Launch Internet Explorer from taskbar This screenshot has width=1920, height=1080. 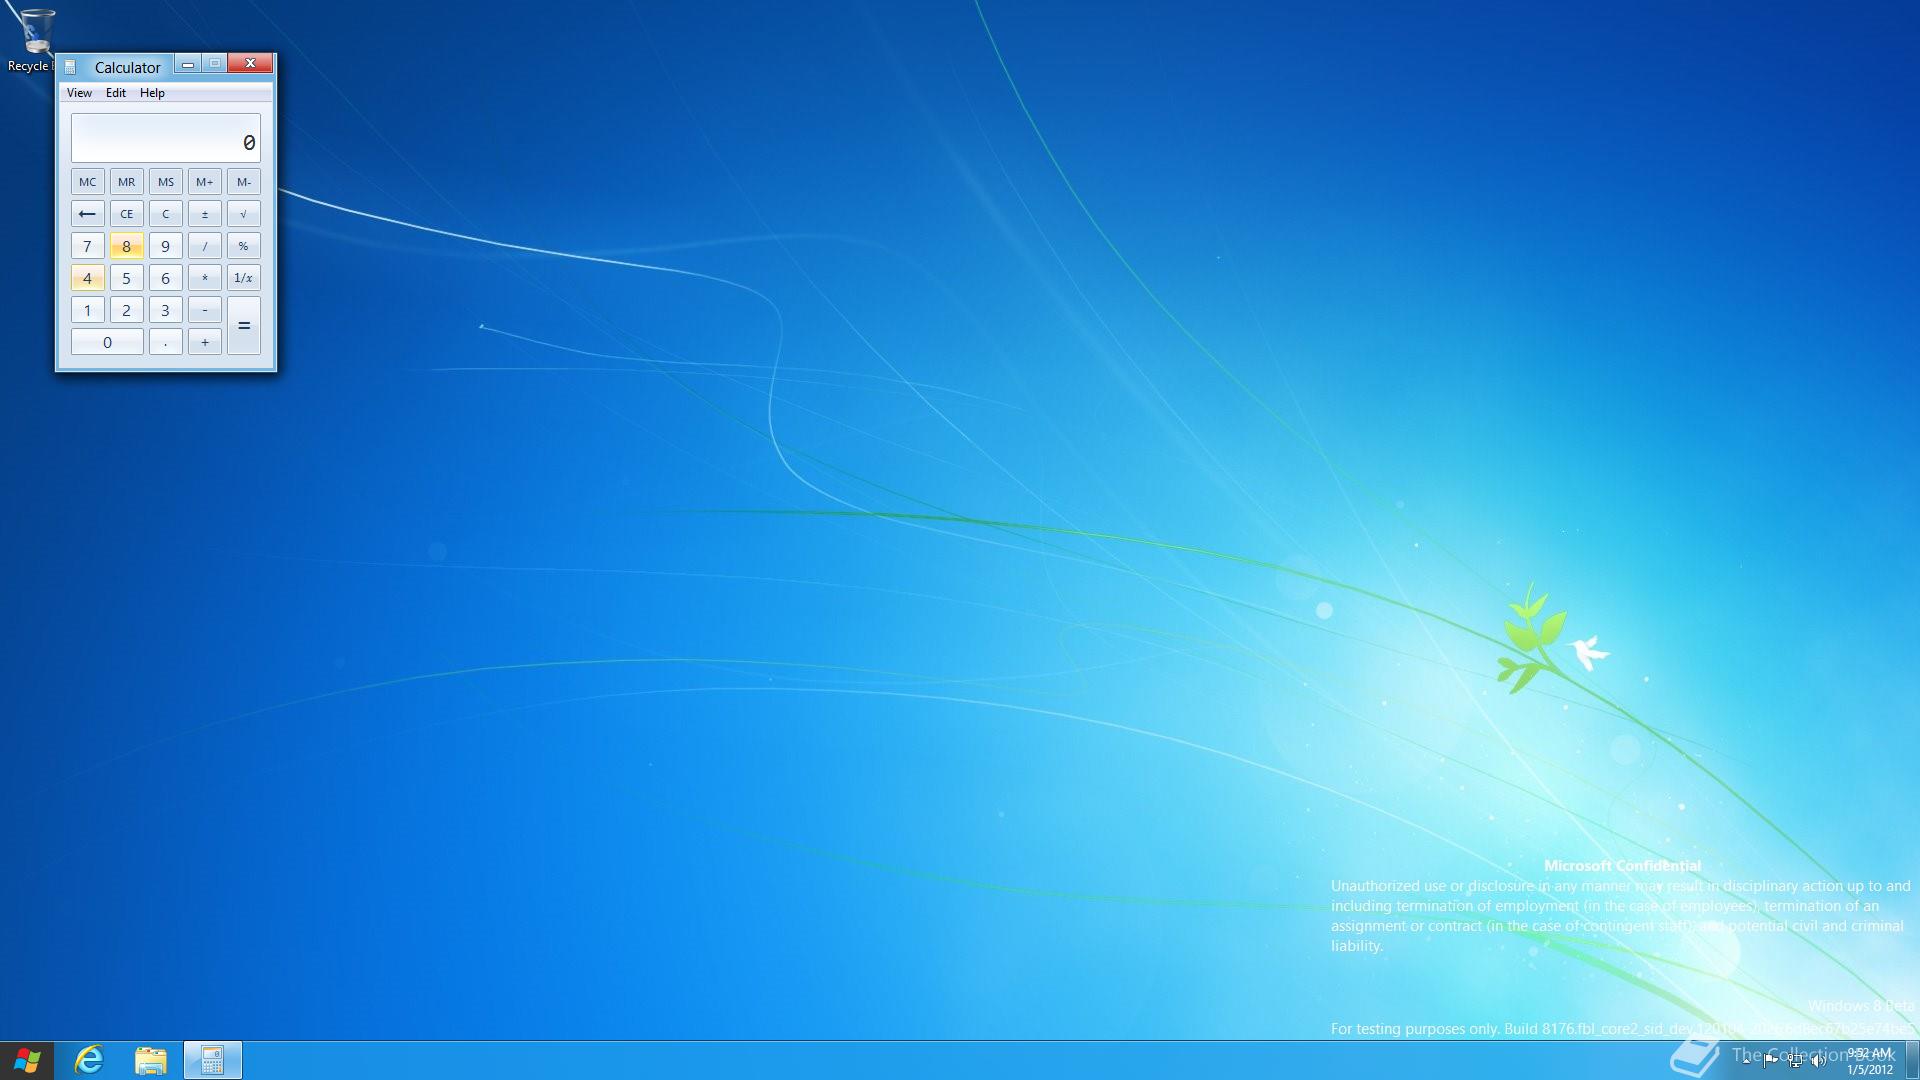89,1060
